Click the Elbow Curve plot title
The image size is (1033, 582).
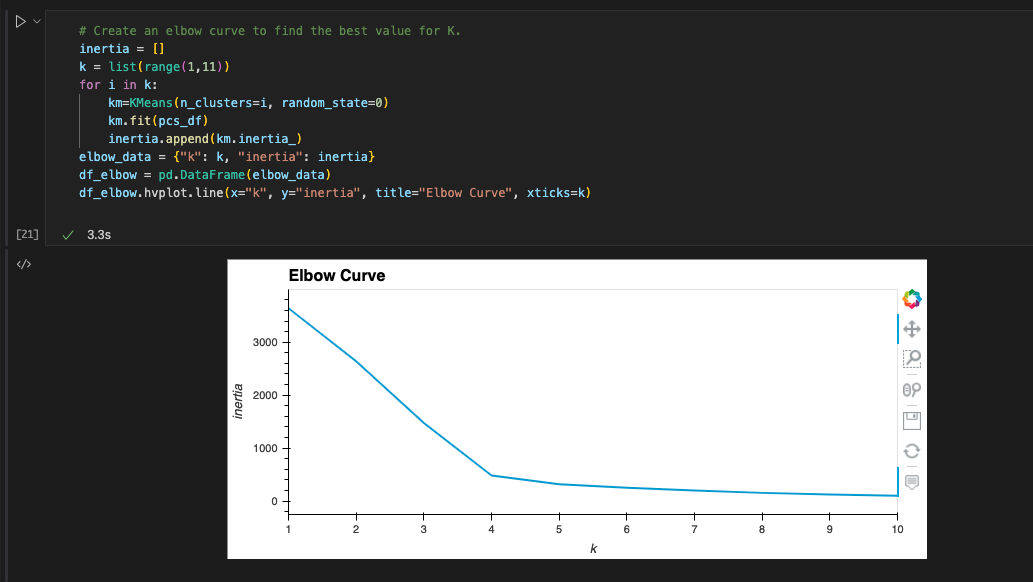coord(337,276)
